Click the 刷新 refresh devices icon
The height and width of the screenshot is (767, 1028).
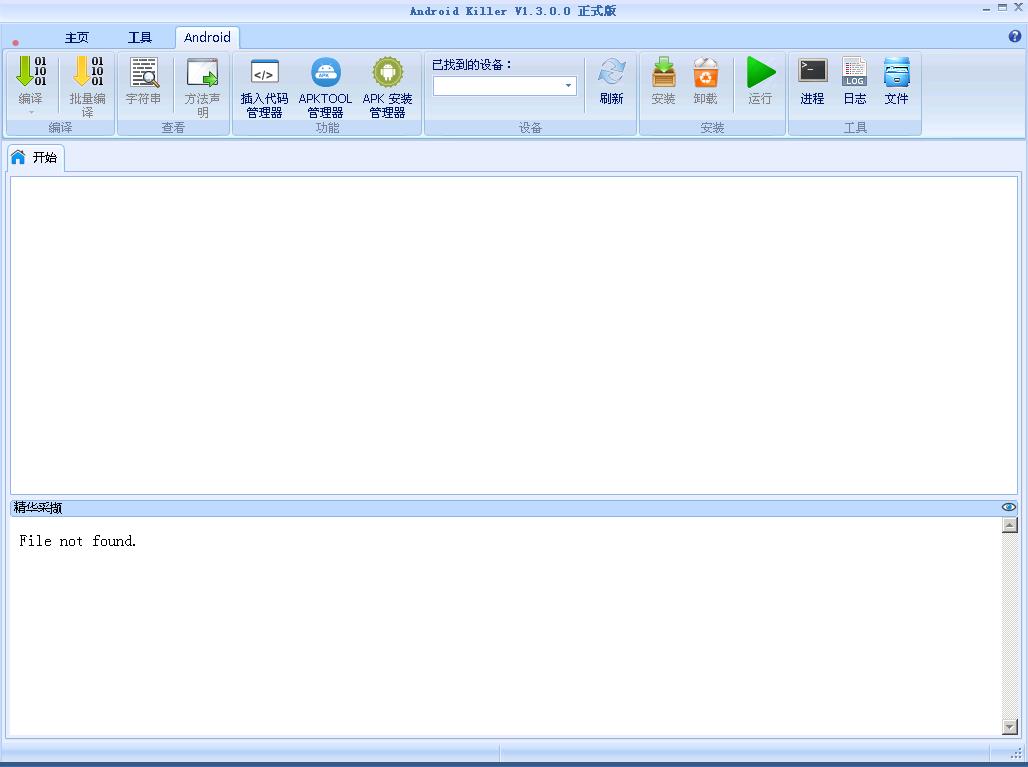click(x=611, y=71)
